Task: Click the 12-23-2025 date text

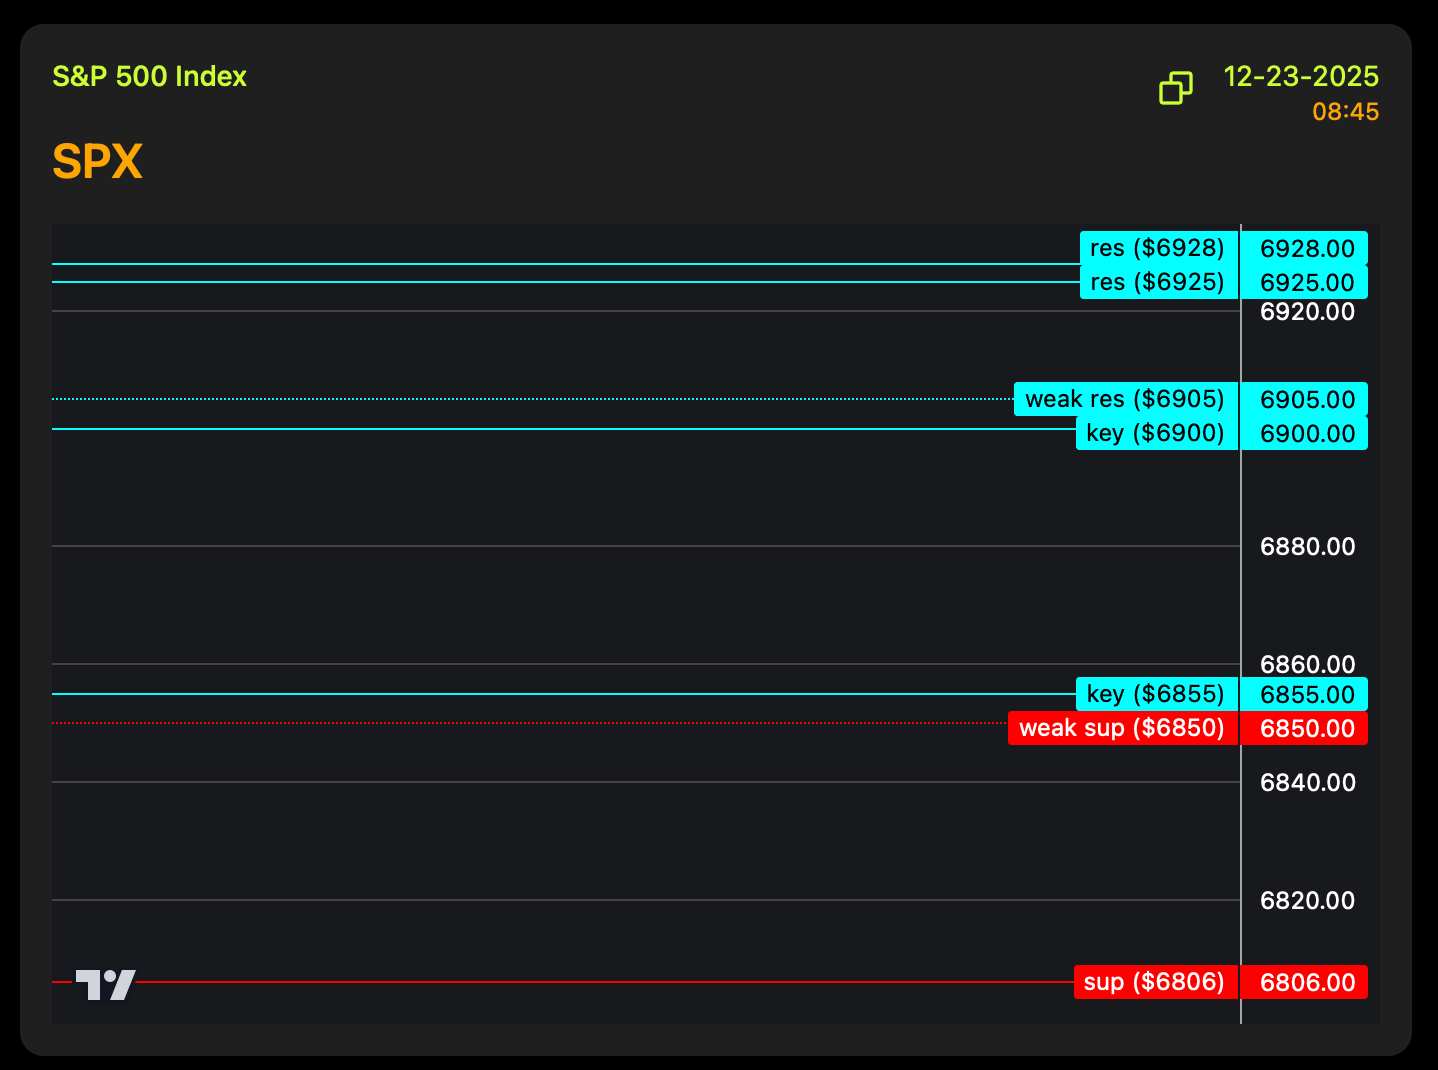Action: pyautogui.click(x=1300, y=77)
